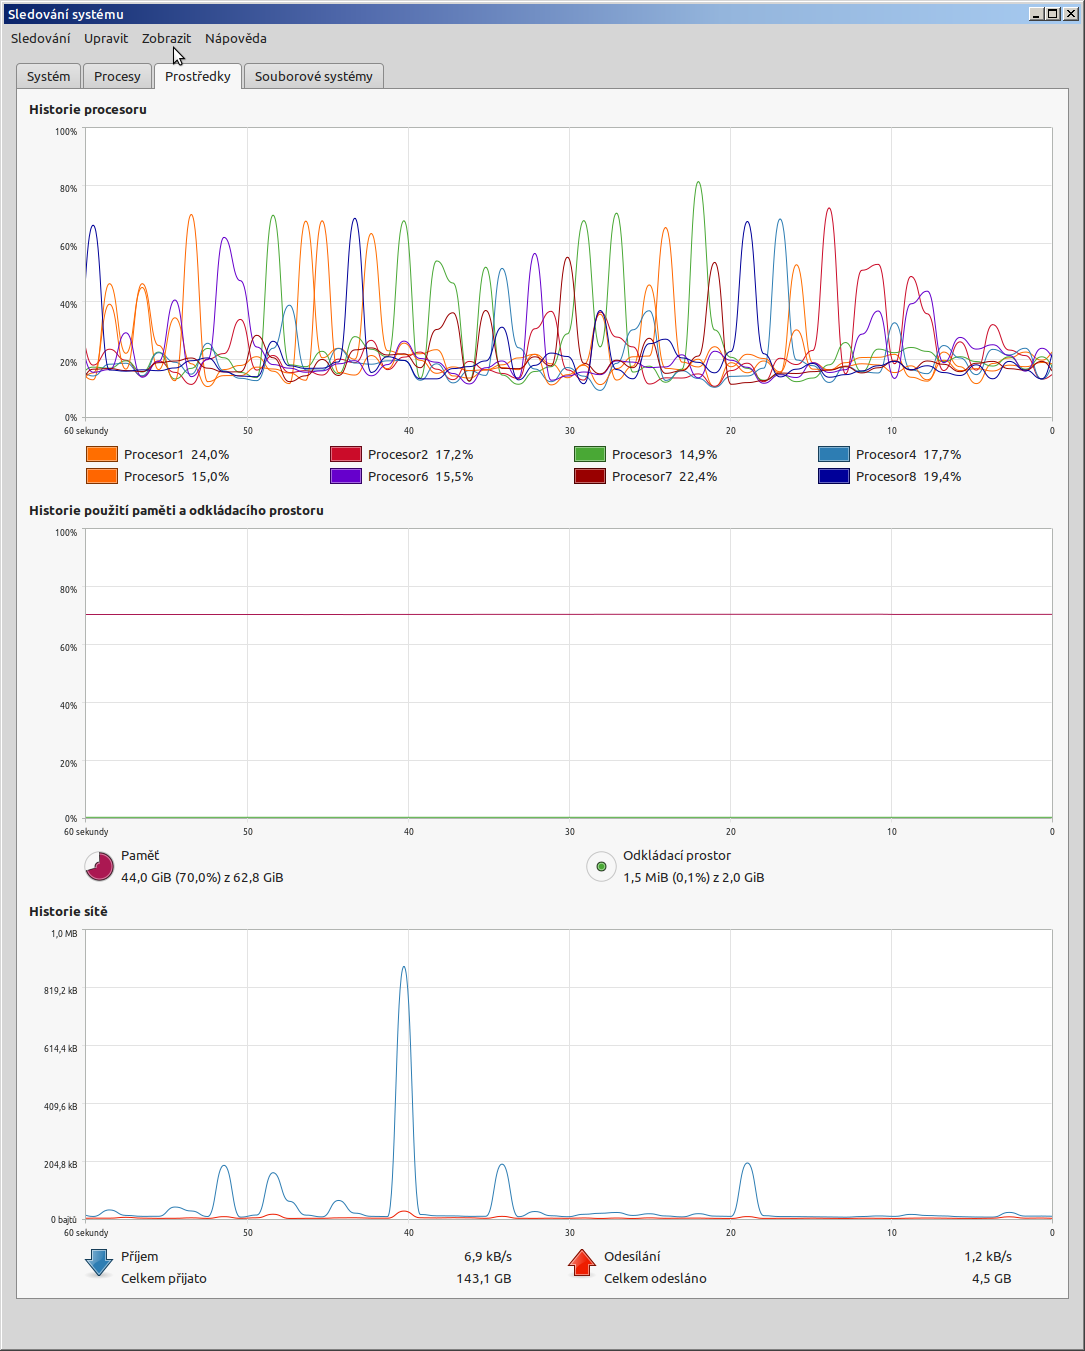
Task: Click the Procesor8 19,4% label
Action: [909, 476]
